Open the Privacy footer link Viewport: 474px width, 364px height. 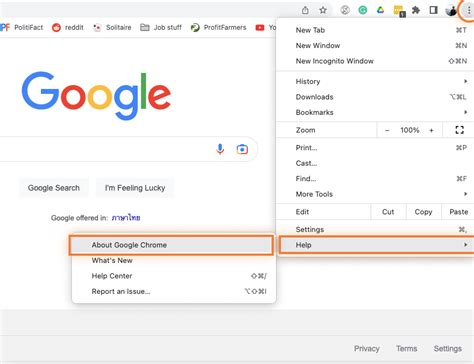(x=367, y=349)
